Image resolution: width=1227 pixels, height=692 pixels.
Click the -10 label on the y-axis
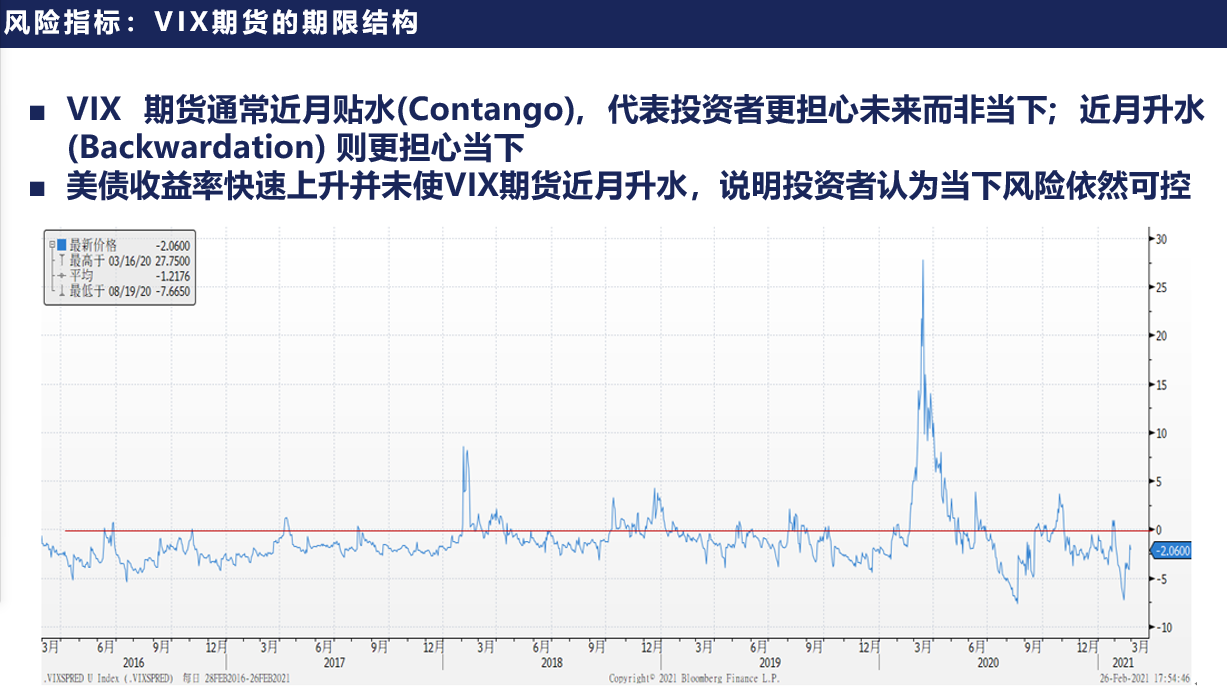point(1164,627)
